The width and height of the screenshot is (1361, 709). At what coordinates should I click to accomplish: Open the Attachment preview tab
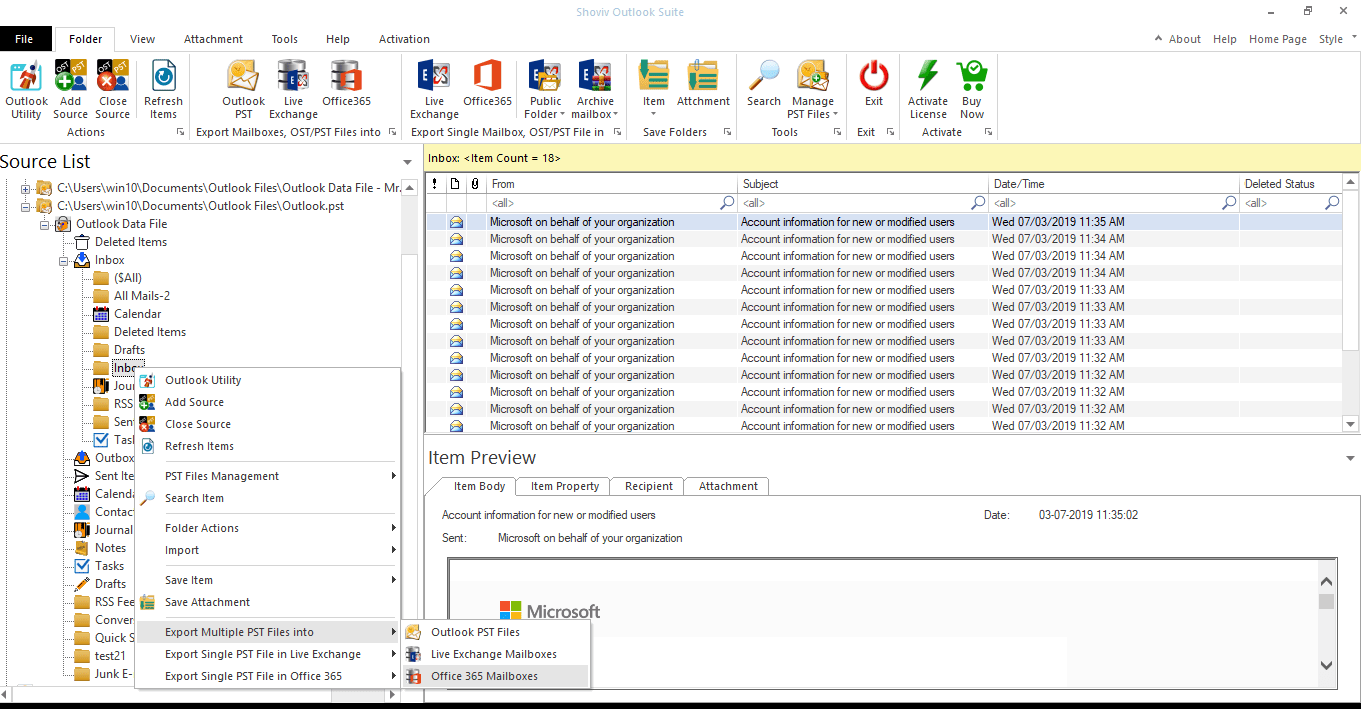click(728, 486)
